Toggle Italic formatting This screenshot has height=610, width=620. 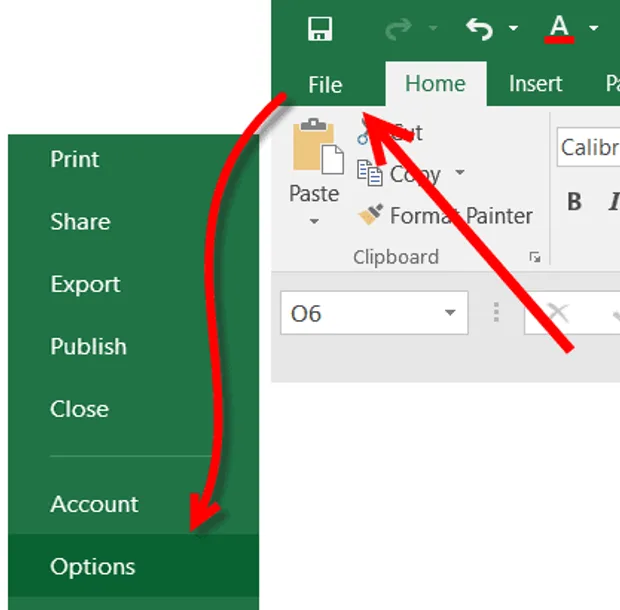(x=614, y=202)
